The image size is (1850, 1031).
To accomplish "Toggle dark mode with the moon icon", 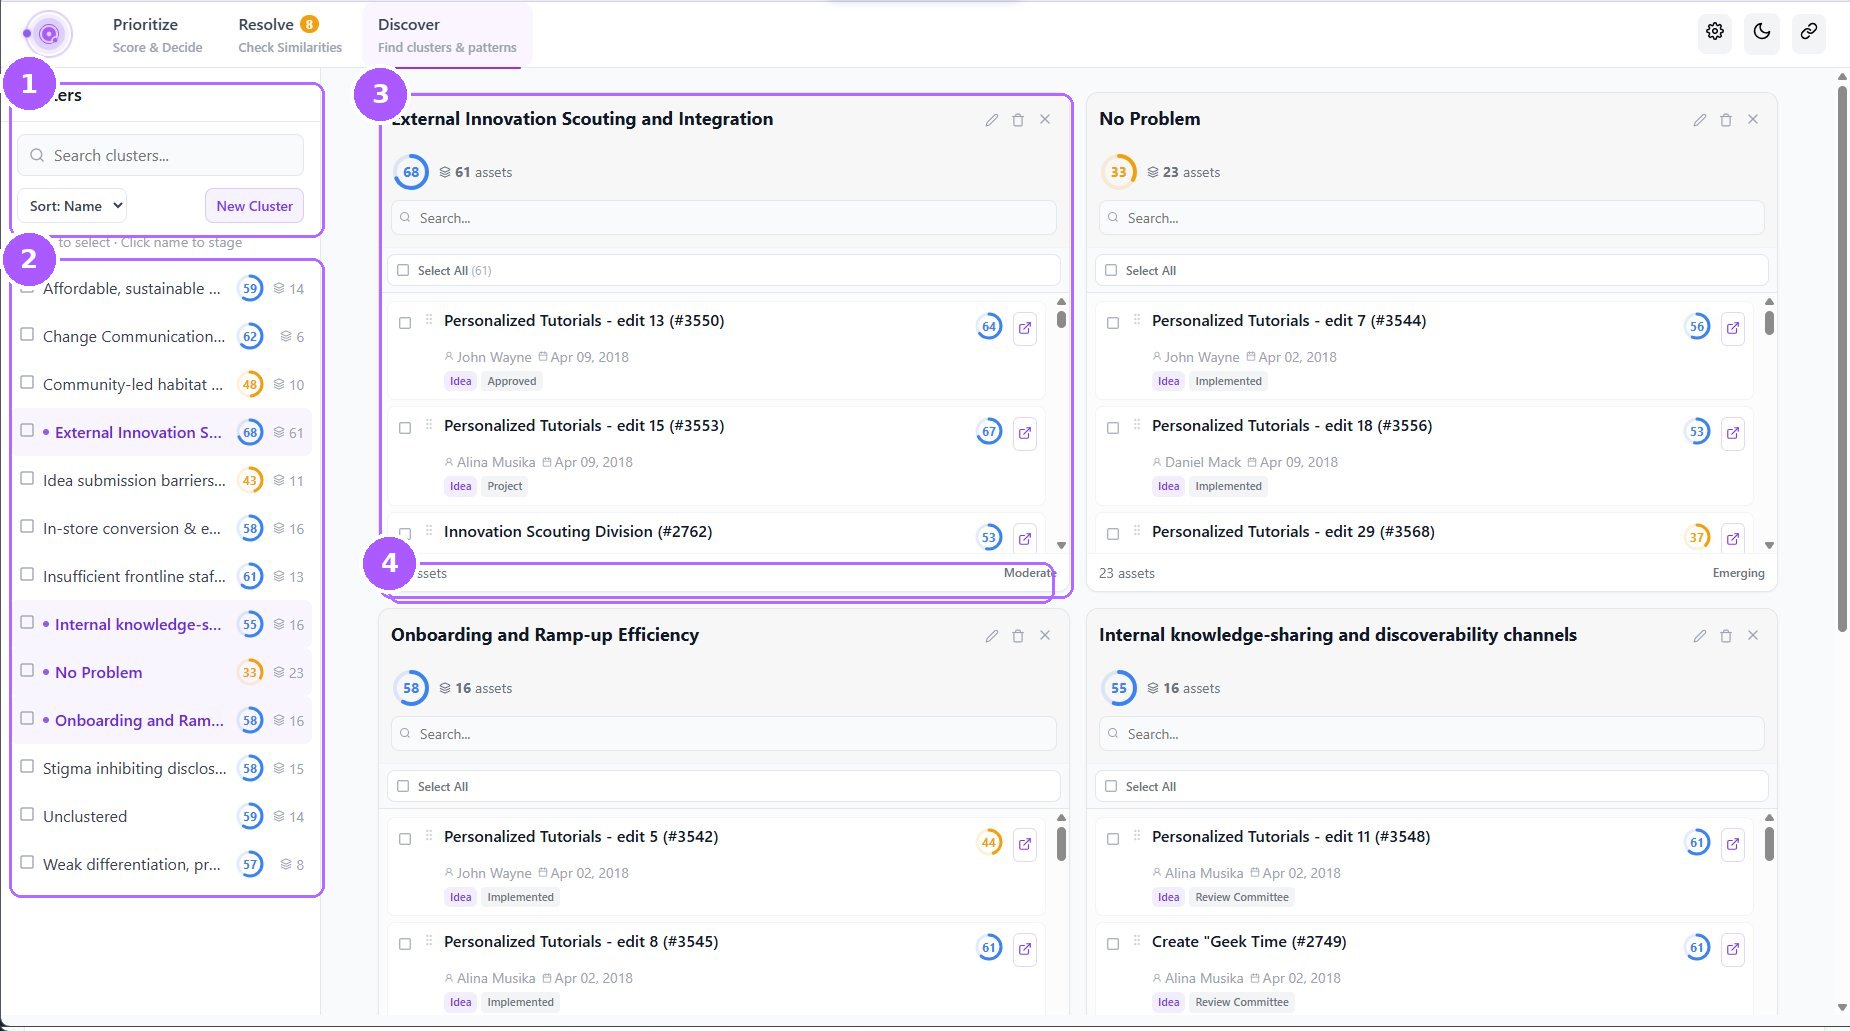I will [x=1762, y=32].
